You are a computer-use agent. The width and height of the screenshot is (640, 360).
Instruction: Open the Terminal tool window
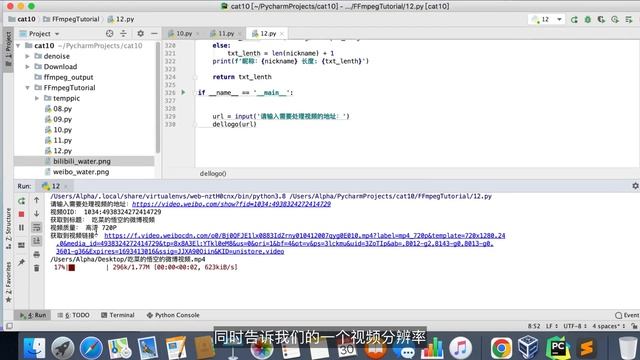click(118, 315)
